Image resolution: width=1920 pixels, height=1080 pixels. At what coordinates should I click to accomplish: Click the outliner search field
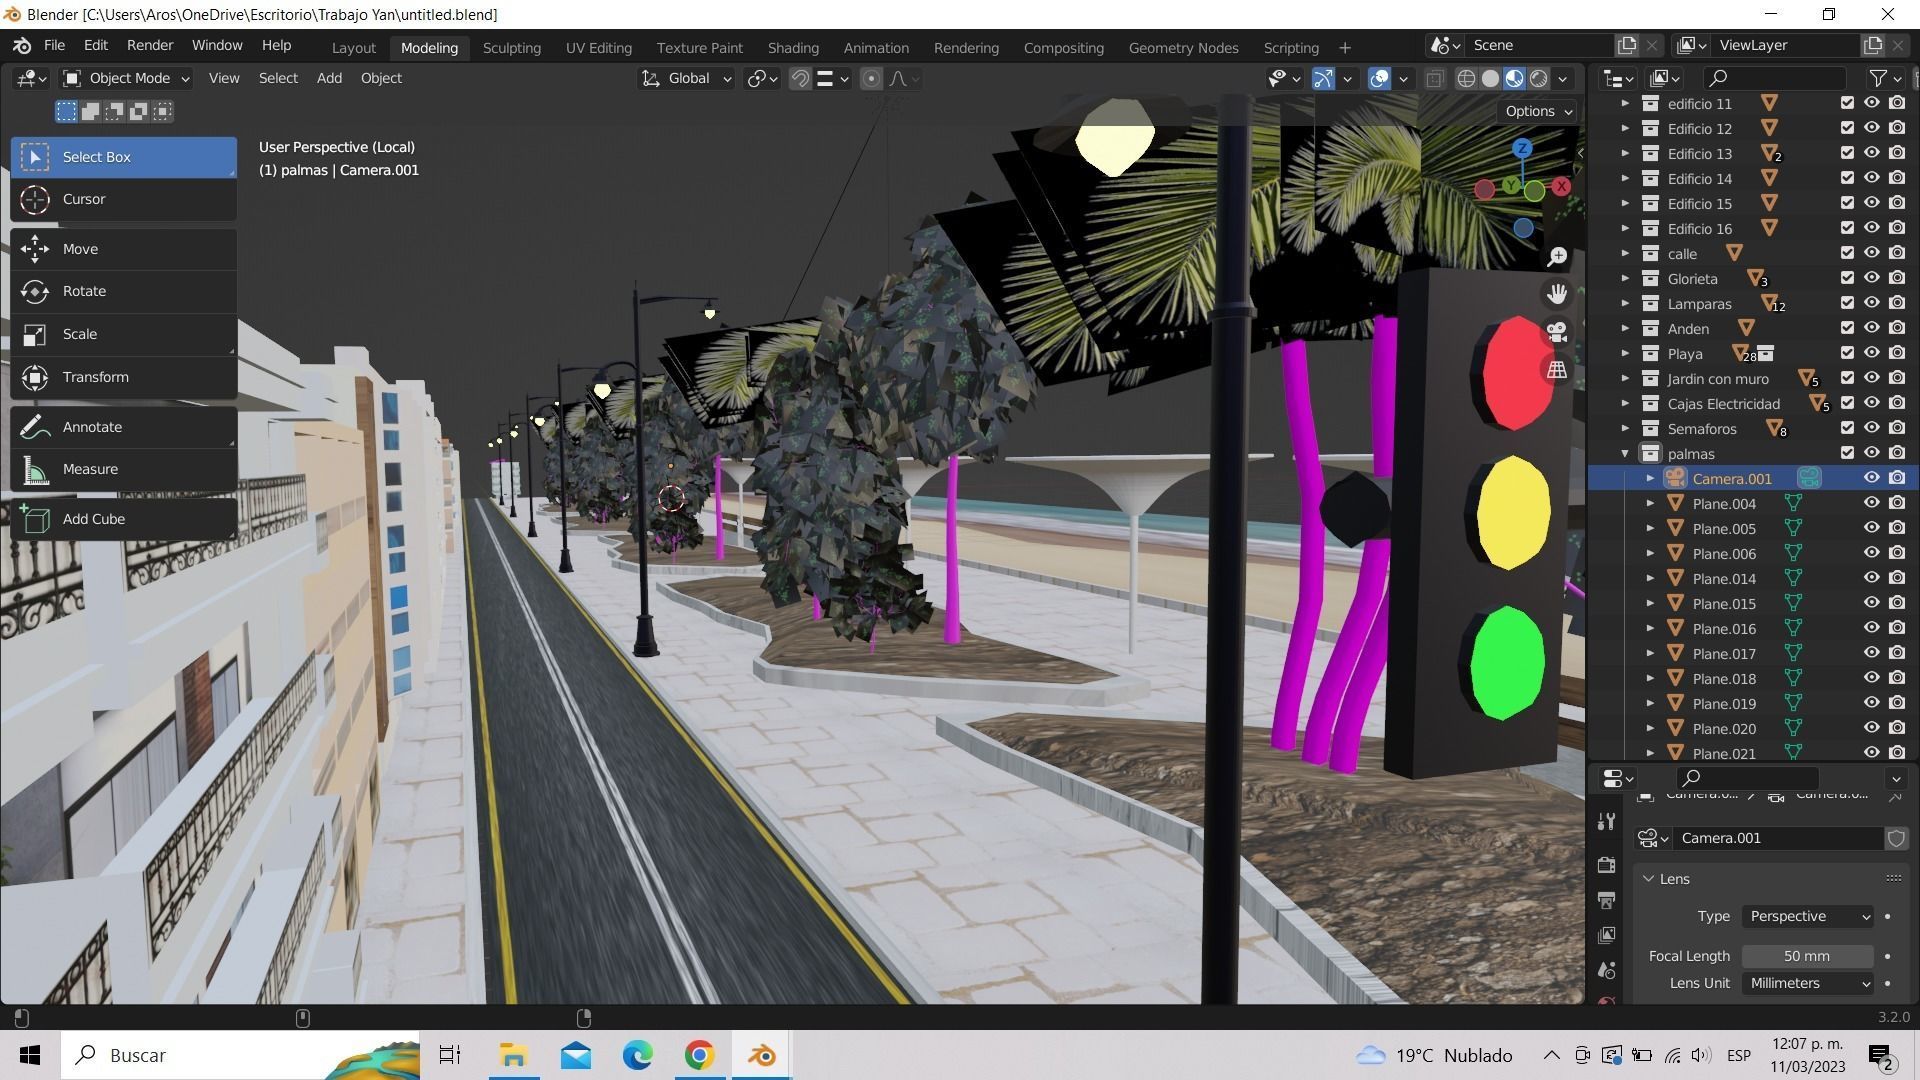(x=1775, y=79)
